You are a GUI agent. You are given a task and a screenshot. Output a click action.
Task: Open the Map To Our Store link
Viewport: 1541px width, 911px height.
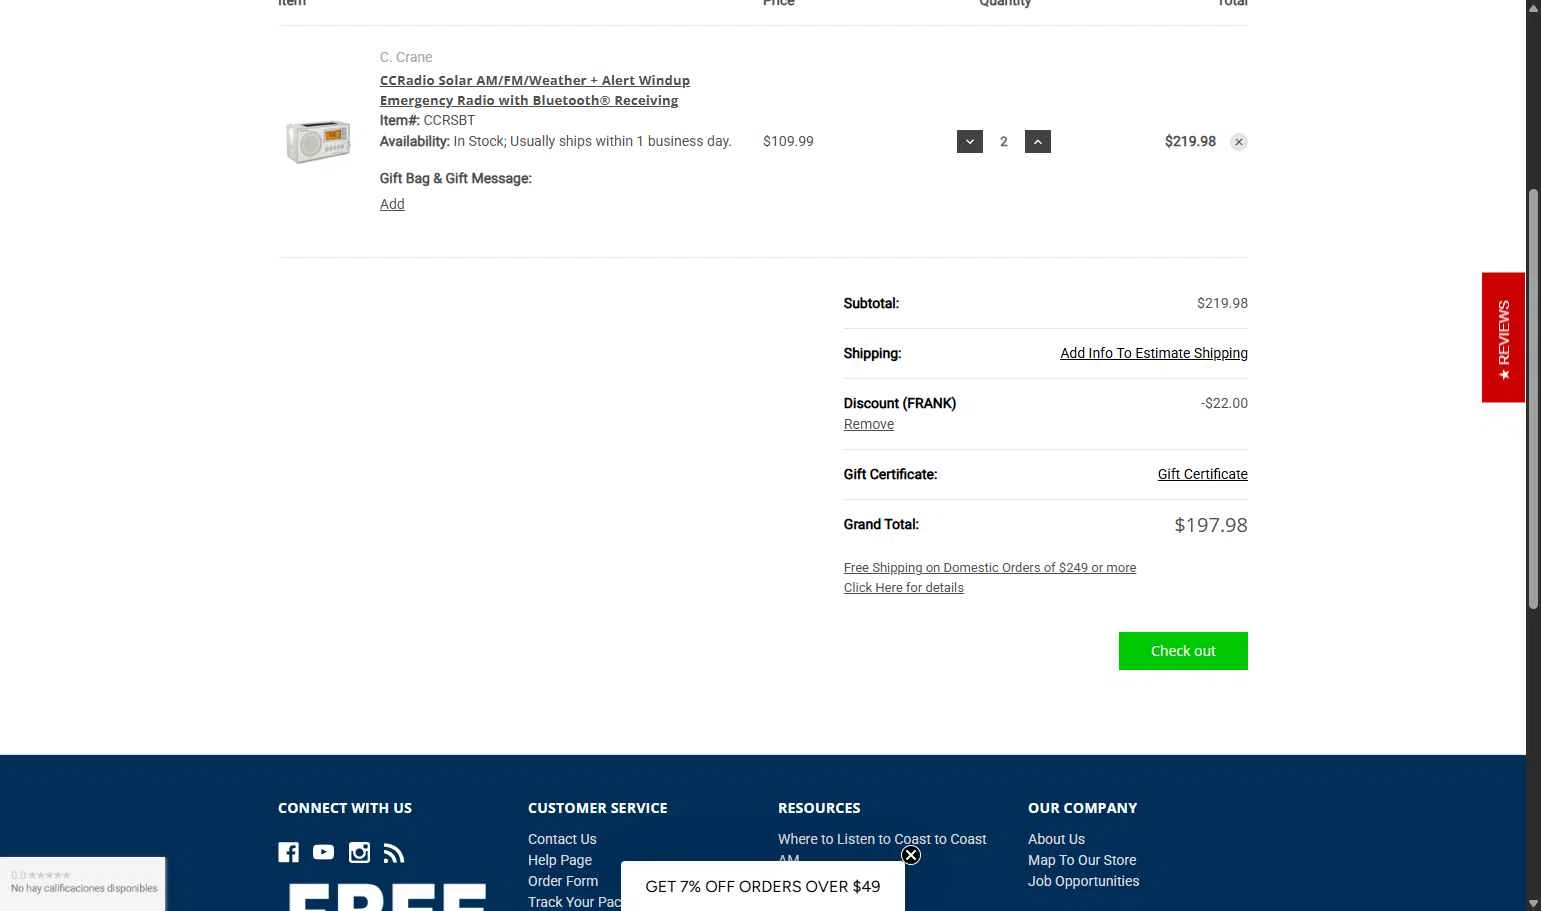coord(1082,860)
